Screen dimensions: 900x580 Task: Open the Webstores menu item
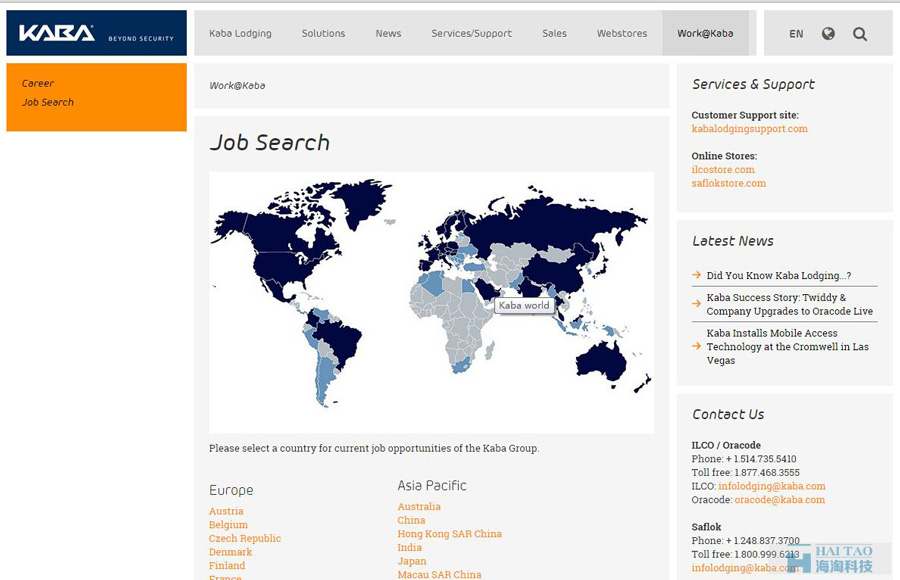[622, 33]
